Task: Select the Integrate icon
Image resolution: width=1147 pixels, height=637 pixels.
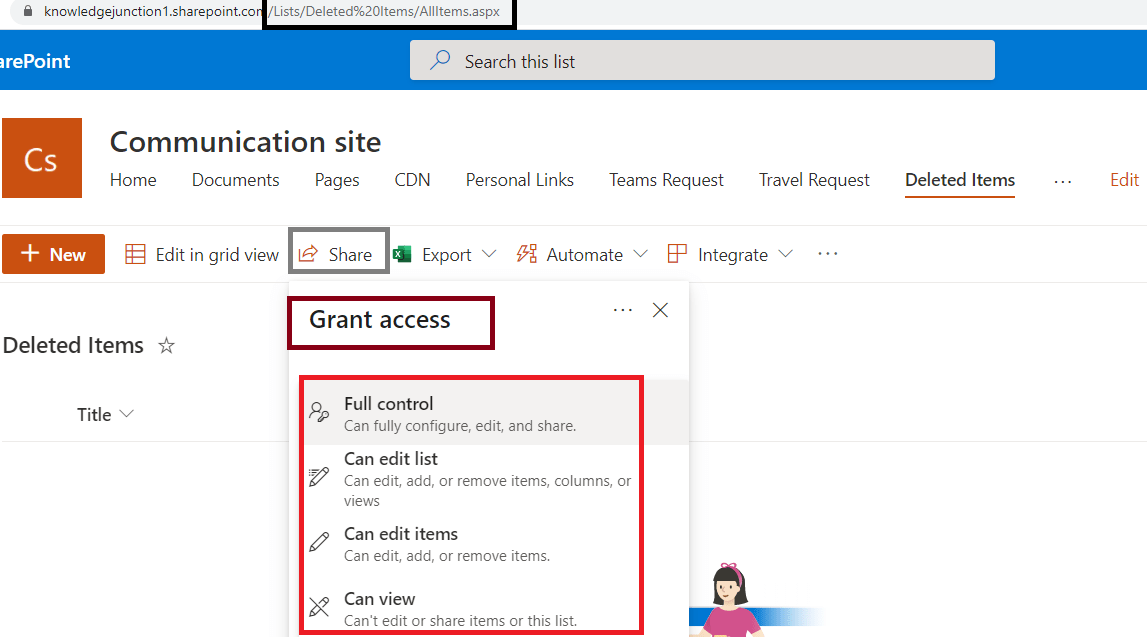Action: click(679, 254)
